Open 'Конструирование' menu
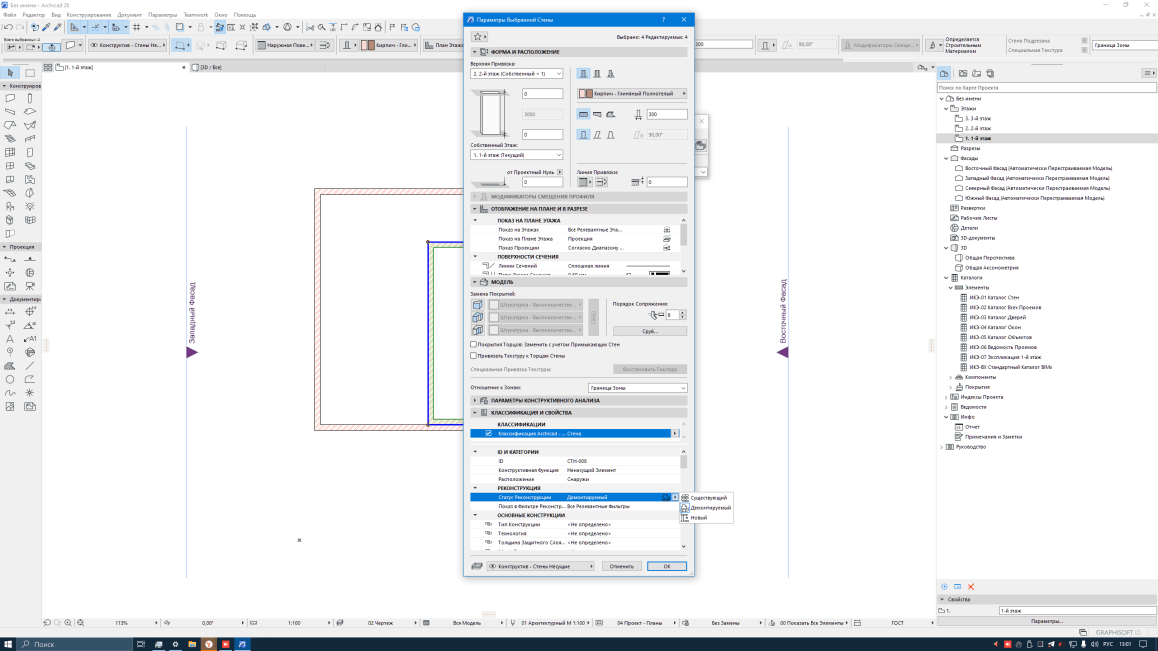 (x=89, y=15)
